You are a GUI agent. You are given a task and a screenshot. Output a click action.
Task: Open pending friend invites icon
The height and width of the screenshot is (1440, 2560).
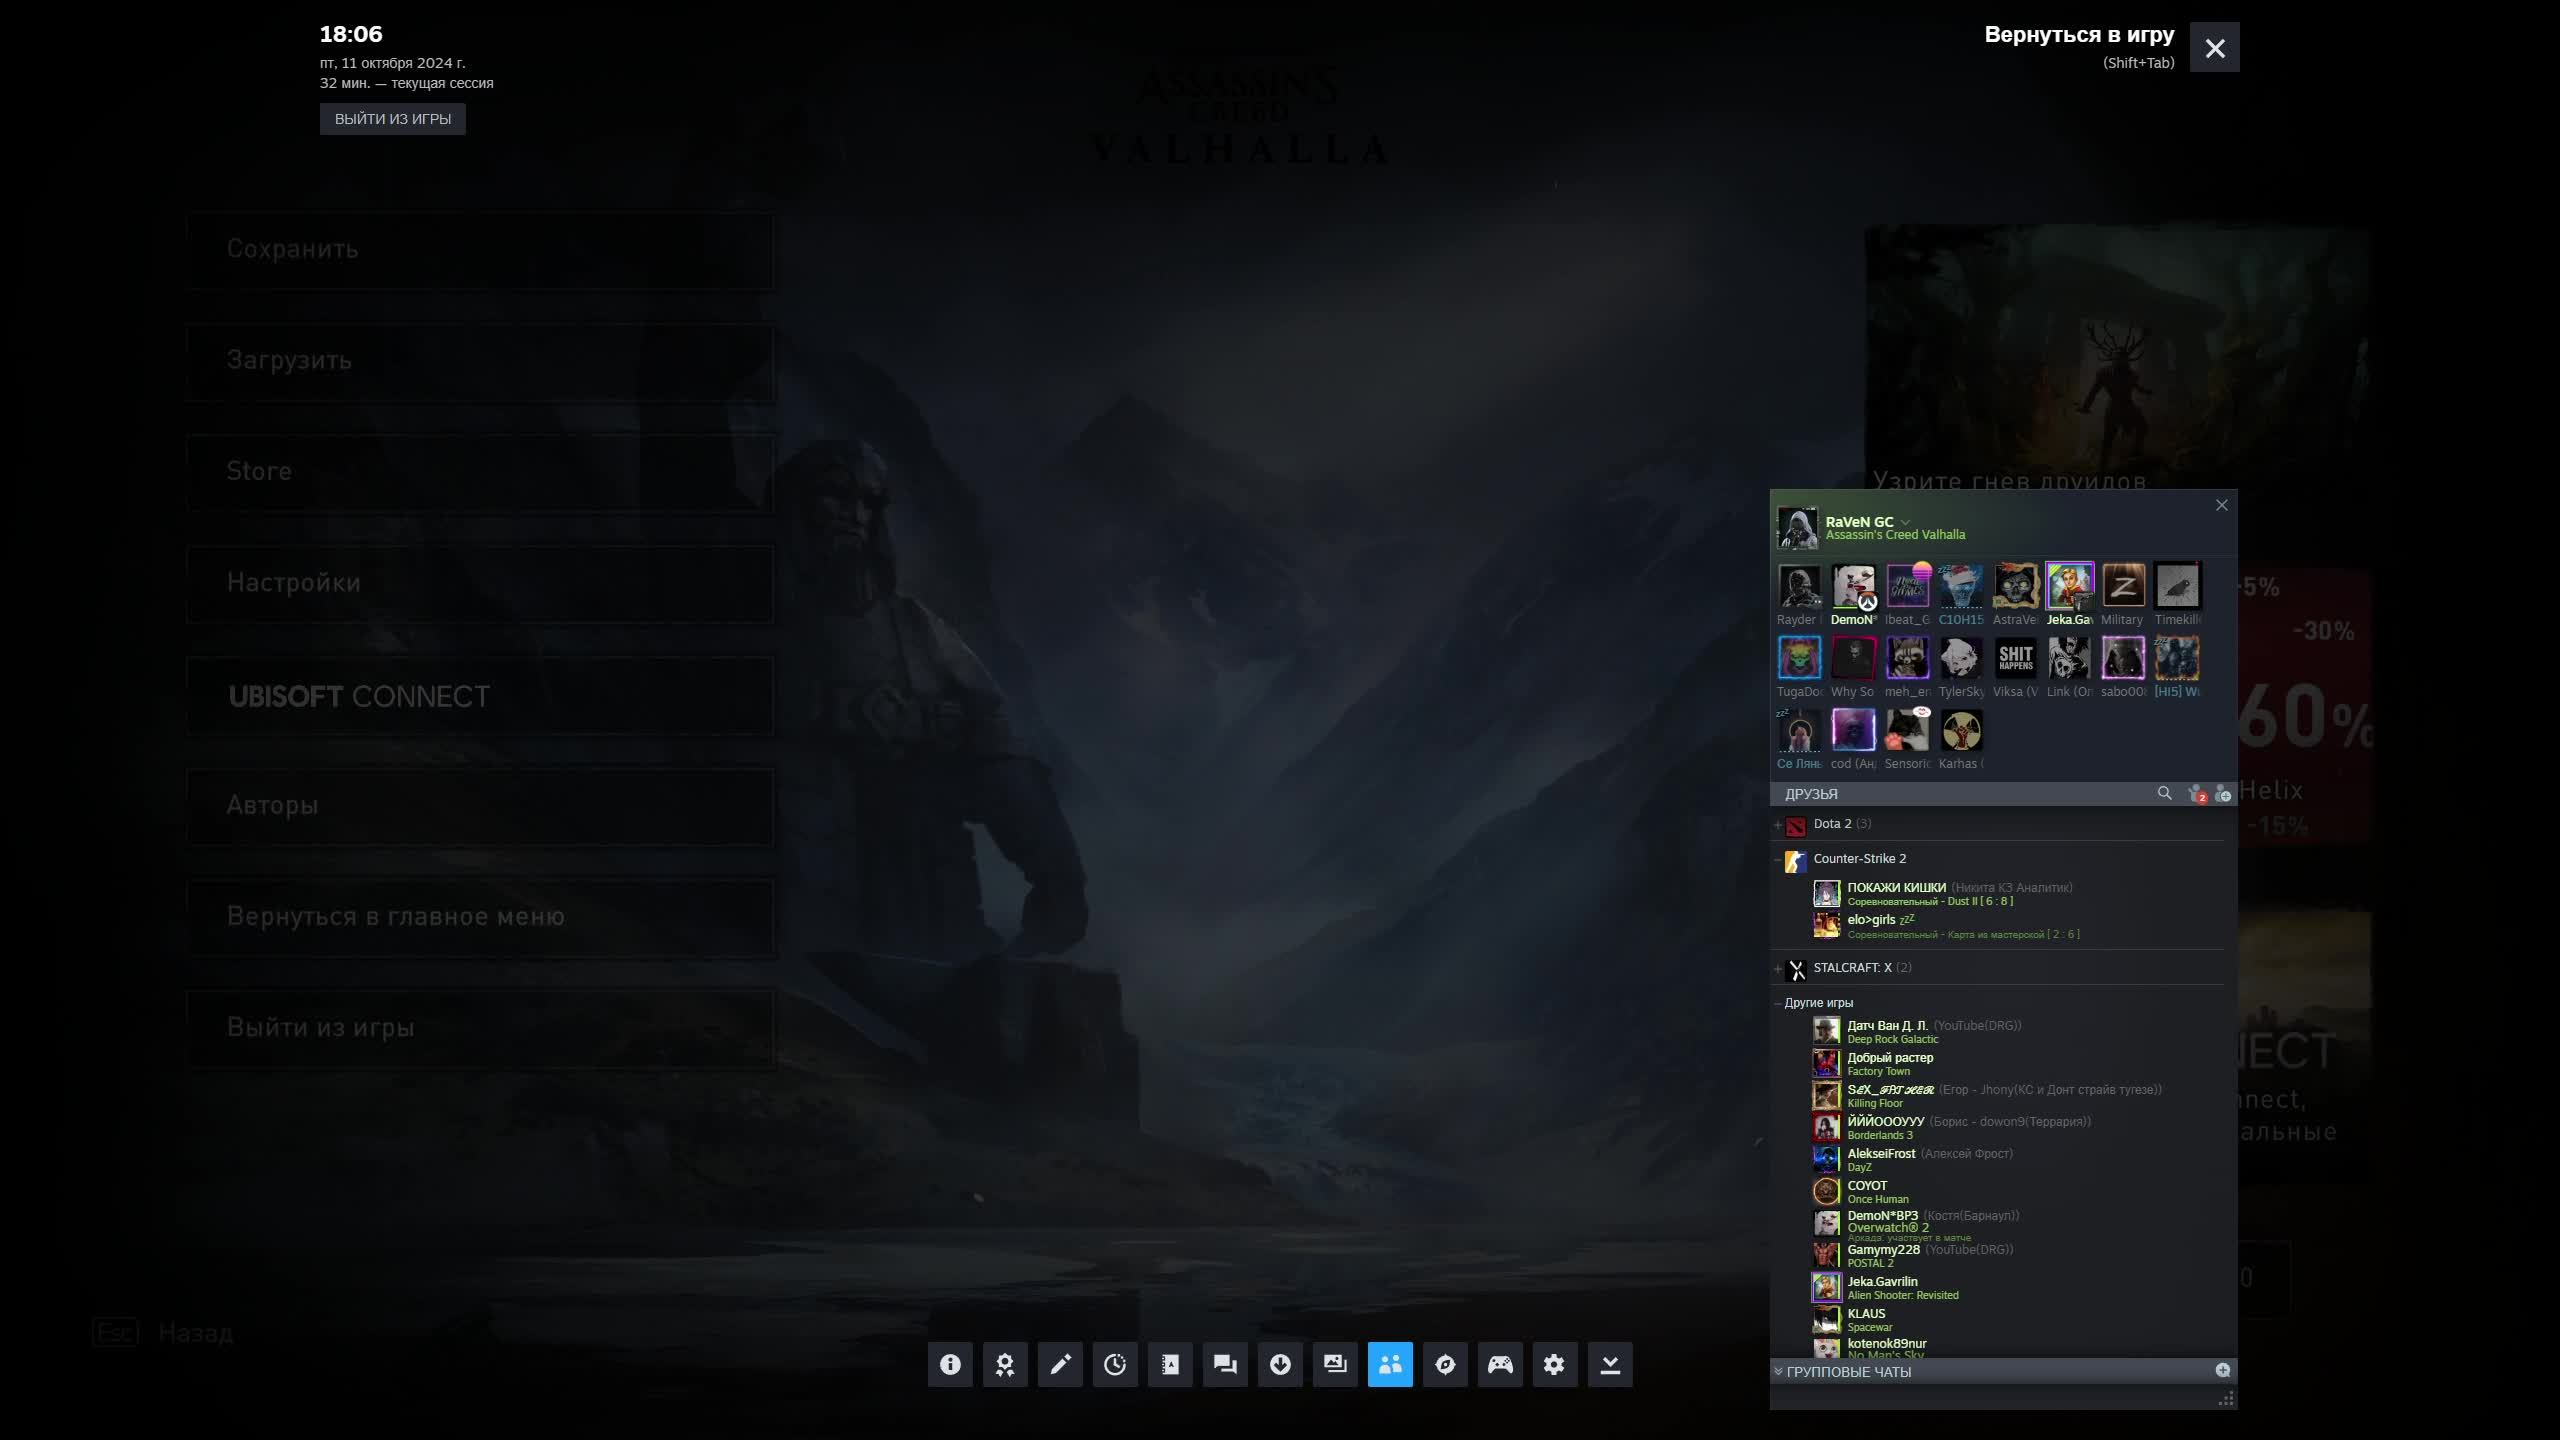pos(2196,794)
